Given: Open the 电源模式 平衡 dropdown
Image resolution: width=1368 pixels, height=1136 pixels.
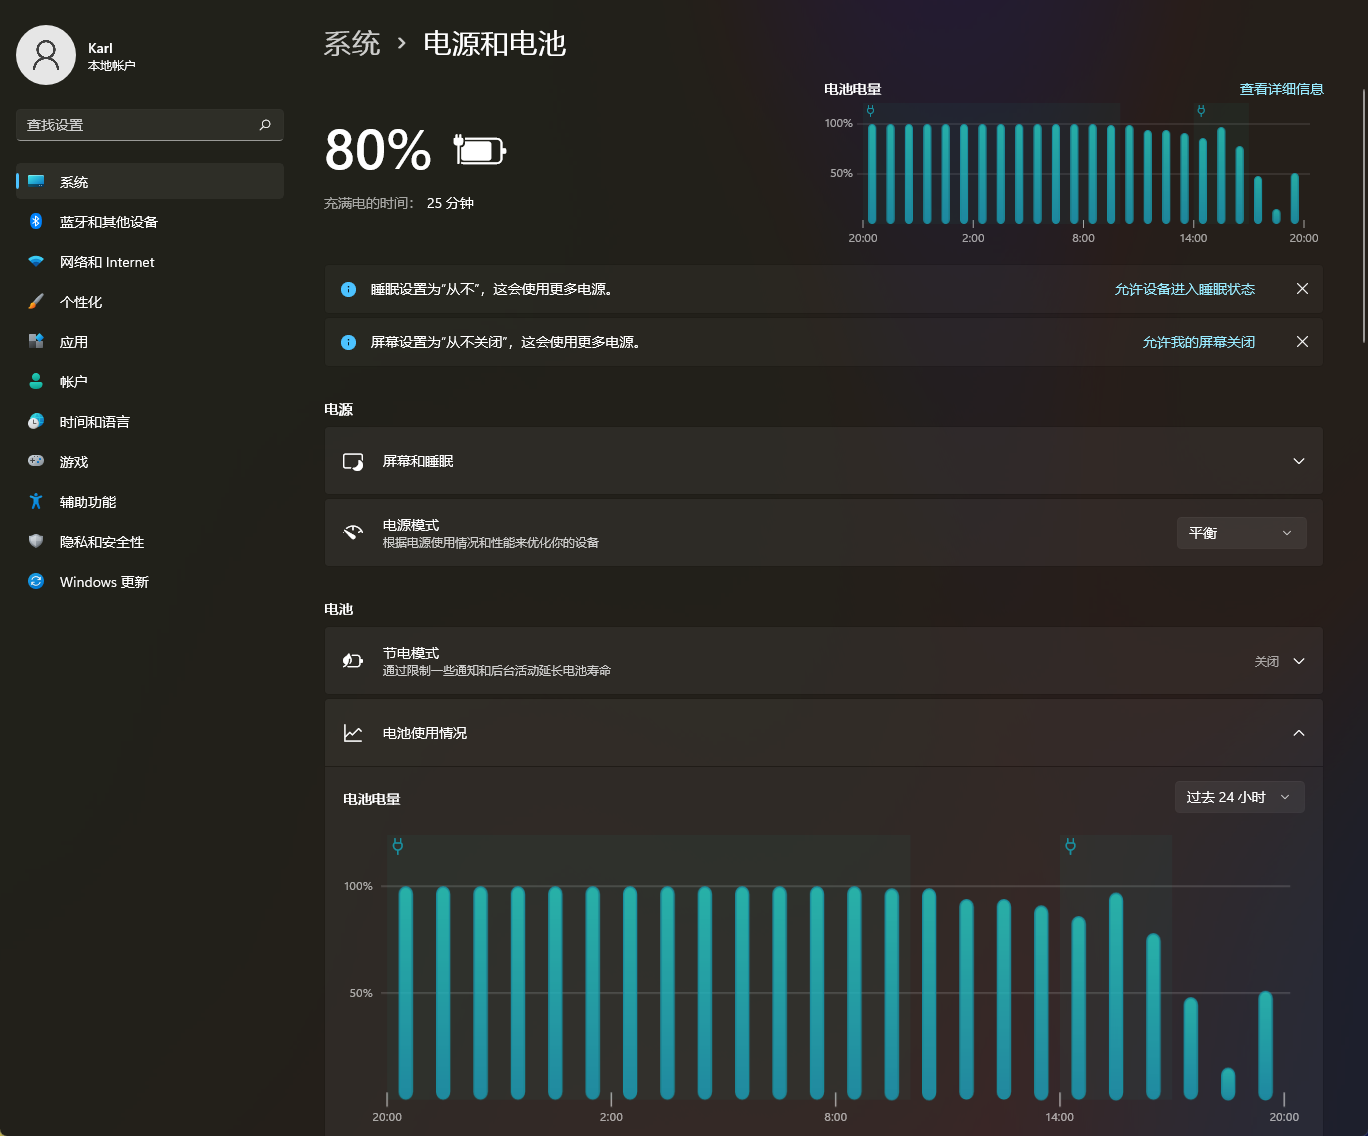Looking at the screenshot, I should pos(1240,533).
